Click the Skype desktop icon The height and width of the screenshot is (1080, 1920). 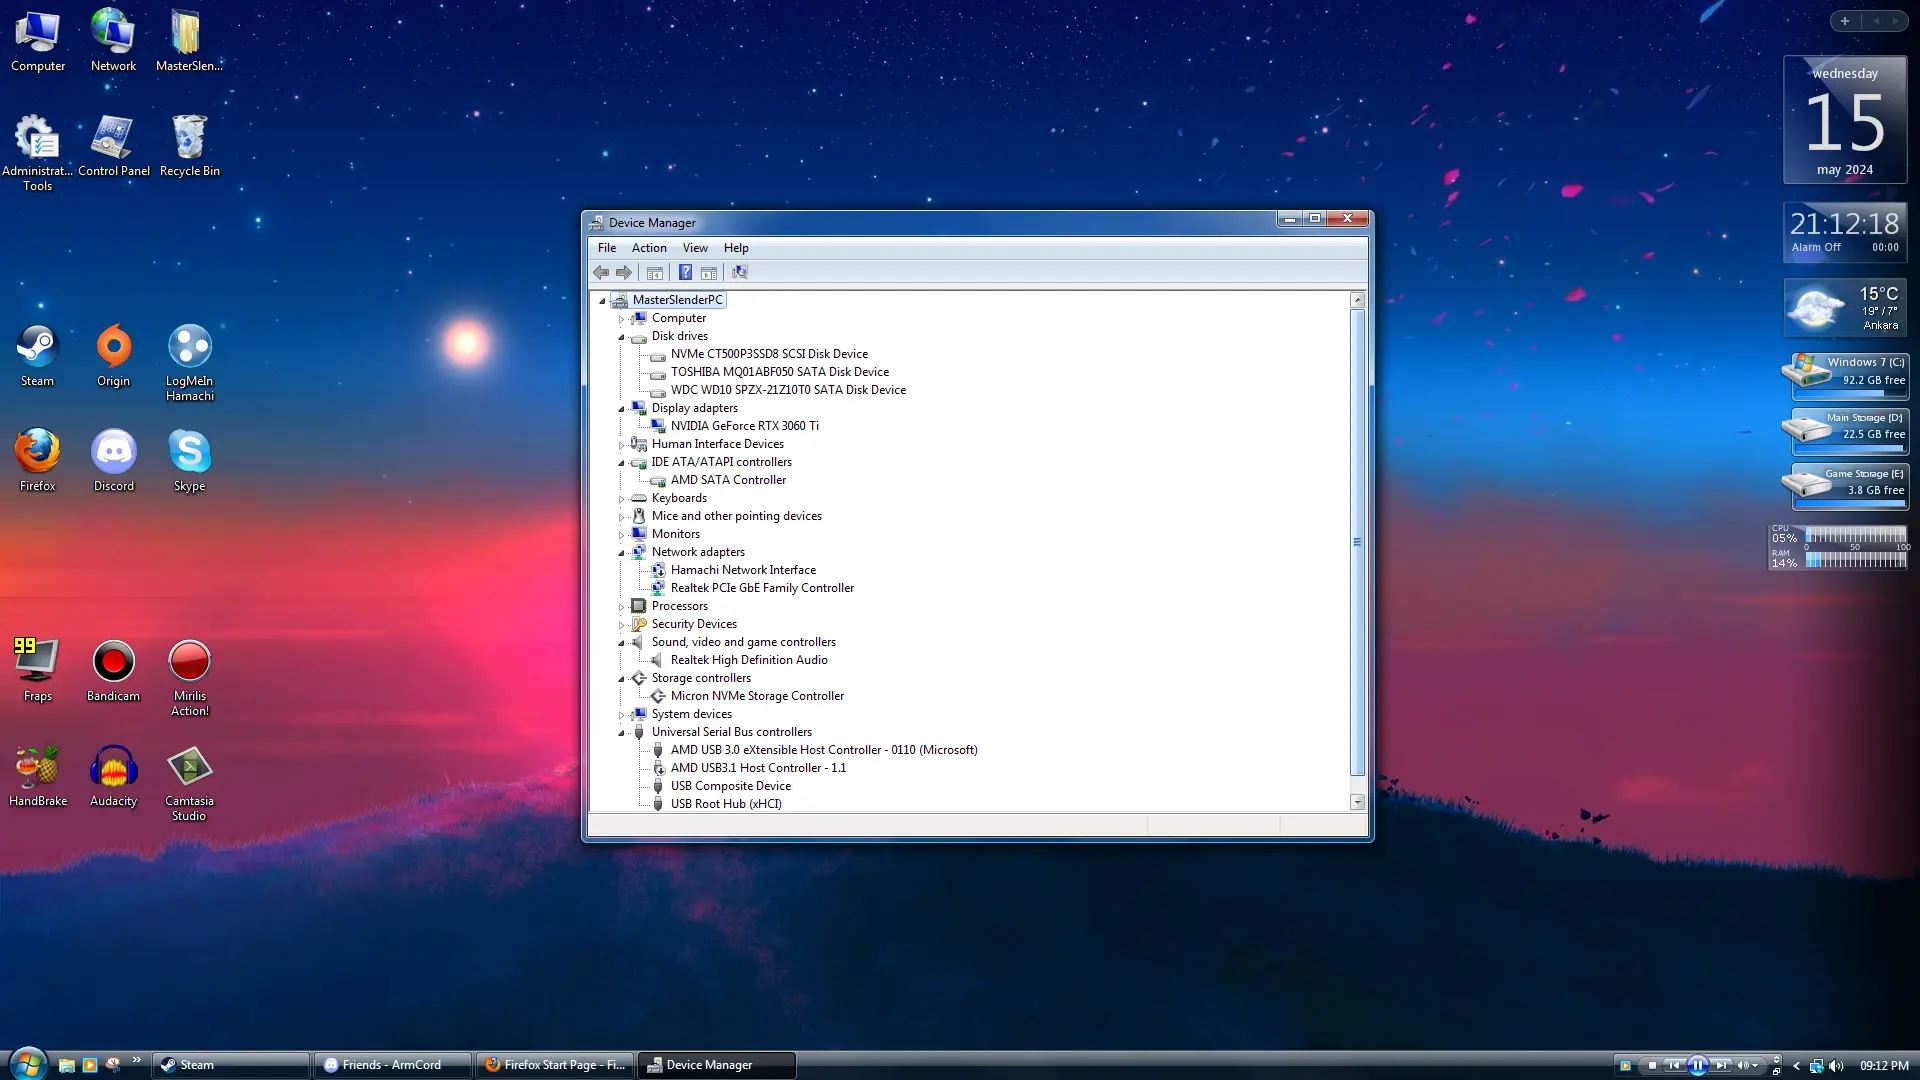pyautogui.click(x=189, y=461)
